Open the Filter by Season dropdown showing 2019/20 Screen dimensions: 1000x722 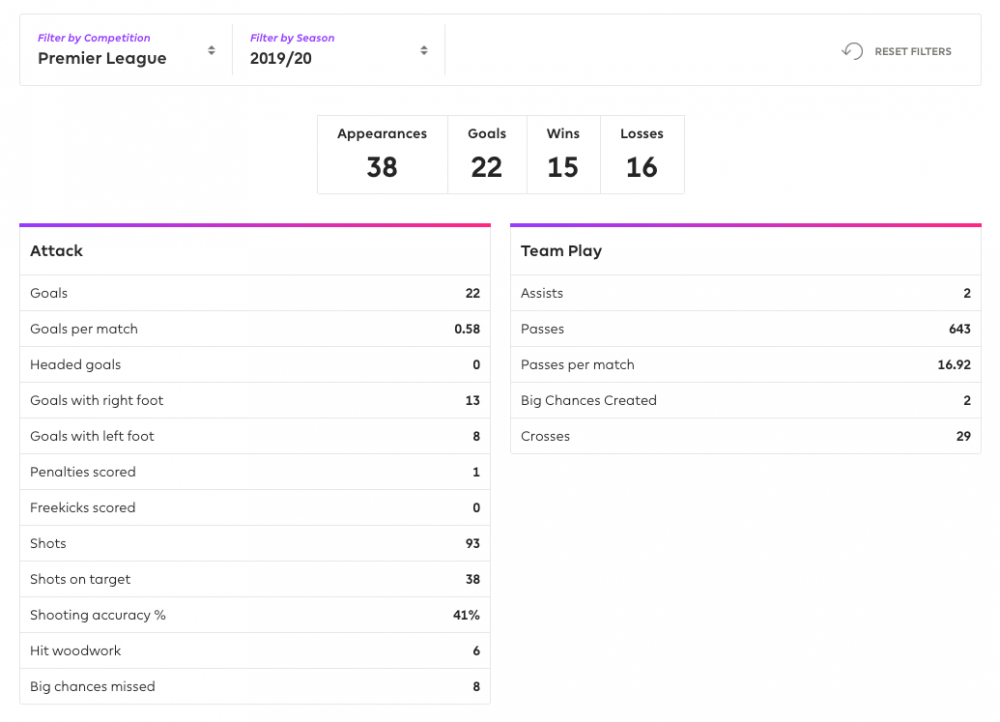pyautogui.click(x=338, y=50)
